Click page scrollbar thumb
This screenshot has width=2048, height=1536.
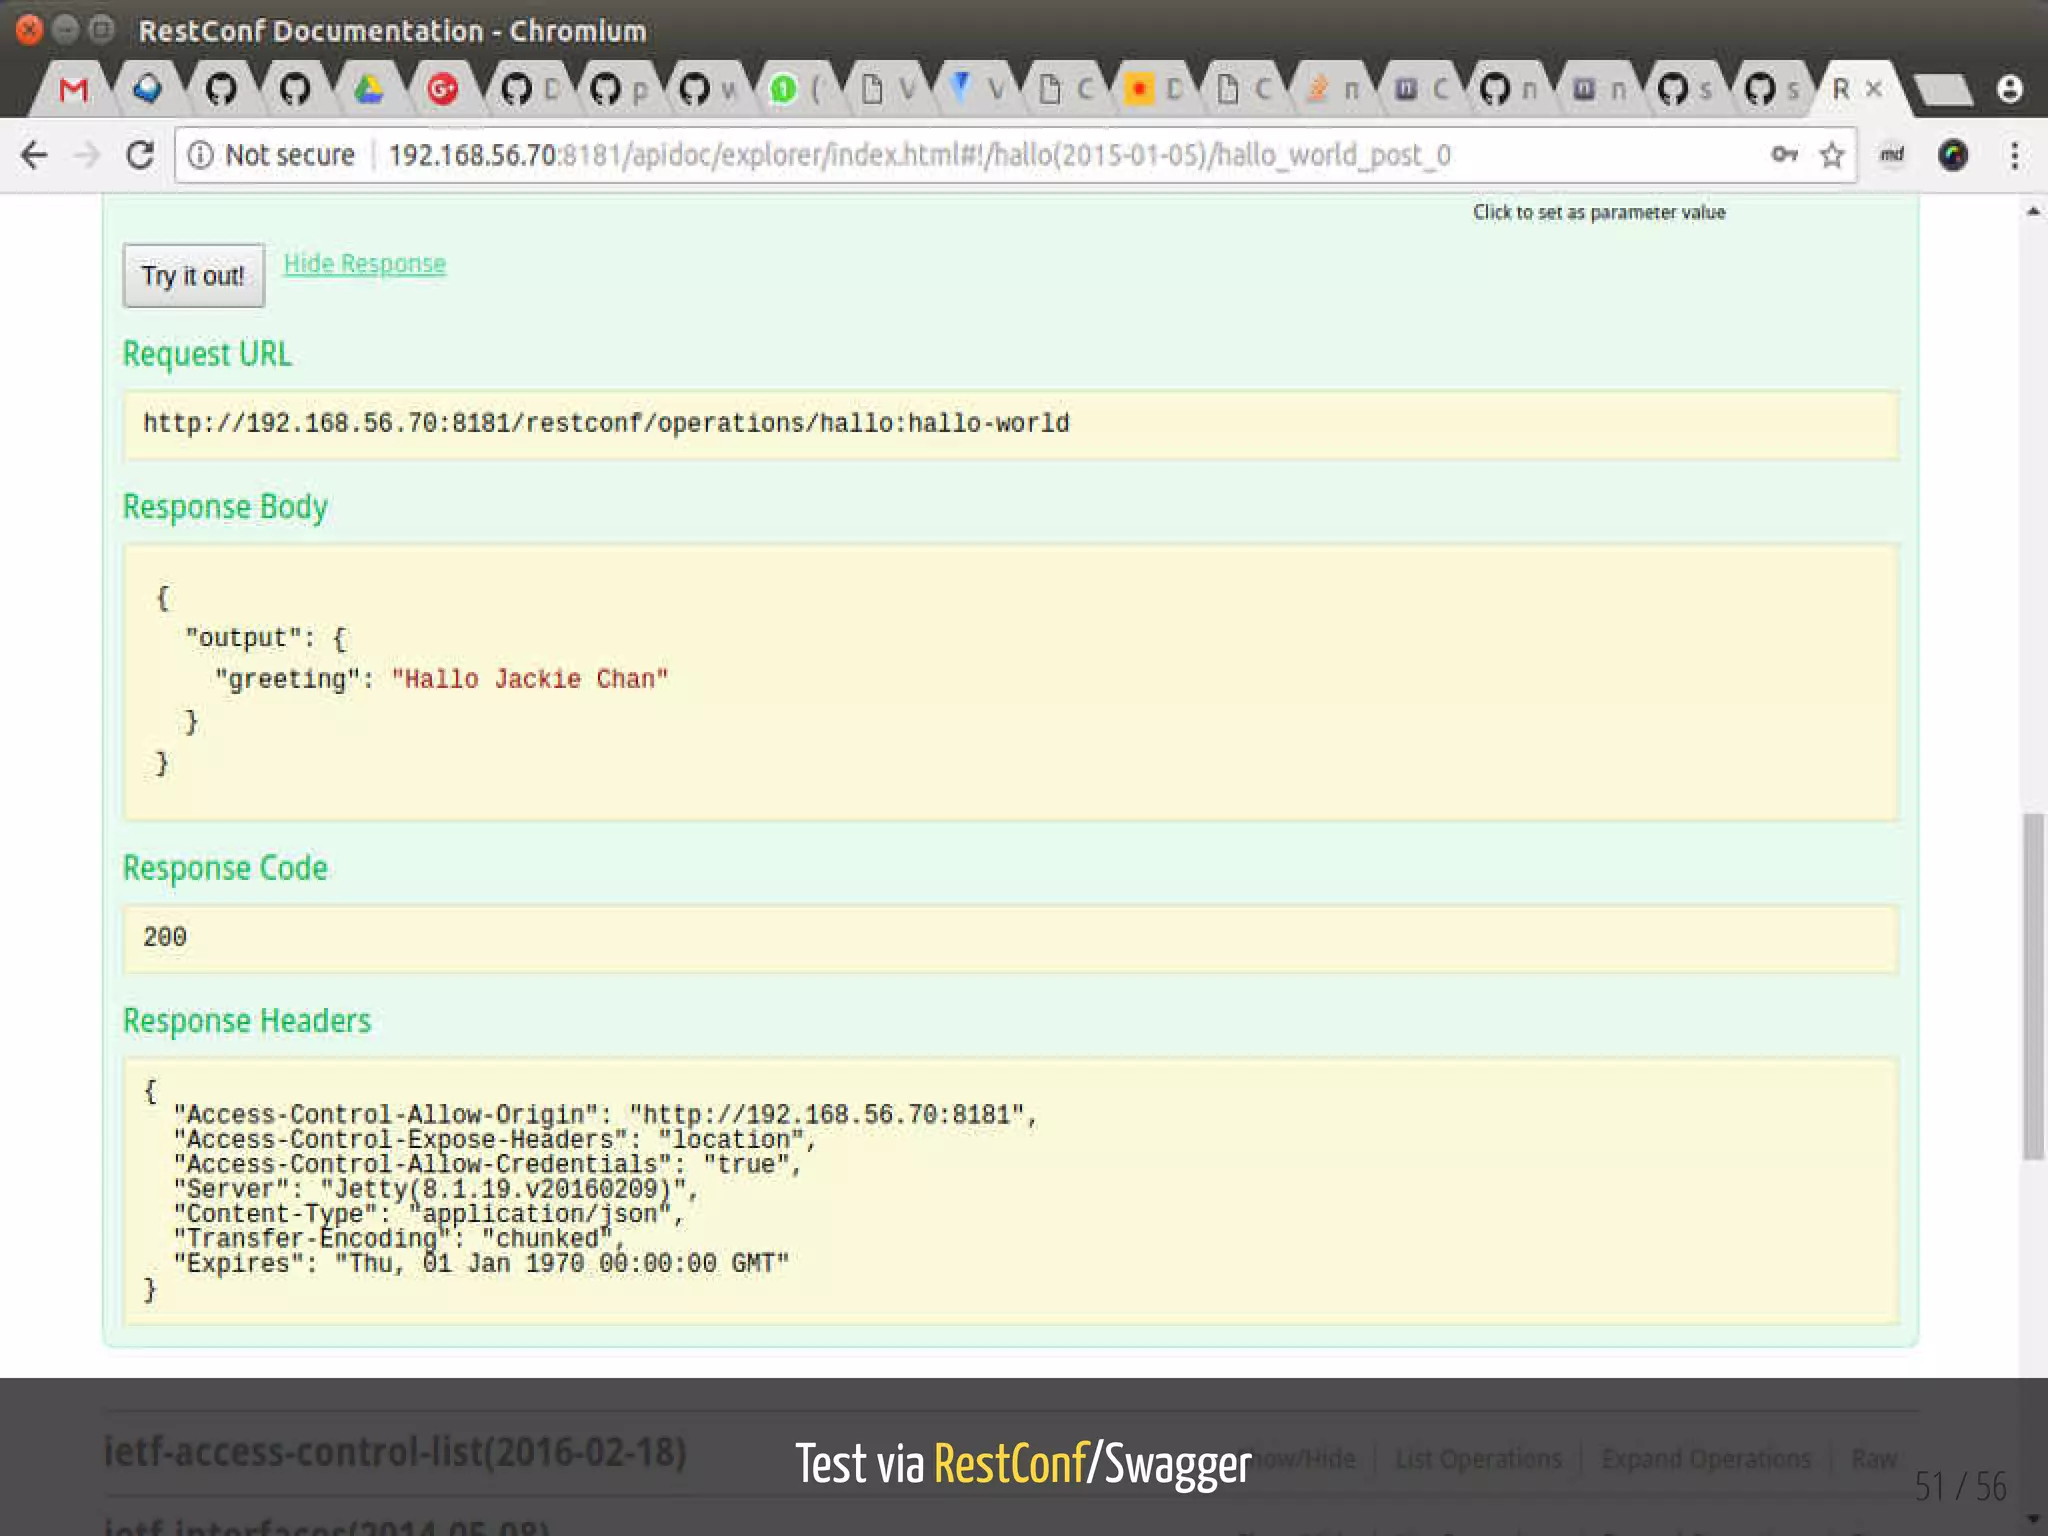click(x=2033, y=986)
